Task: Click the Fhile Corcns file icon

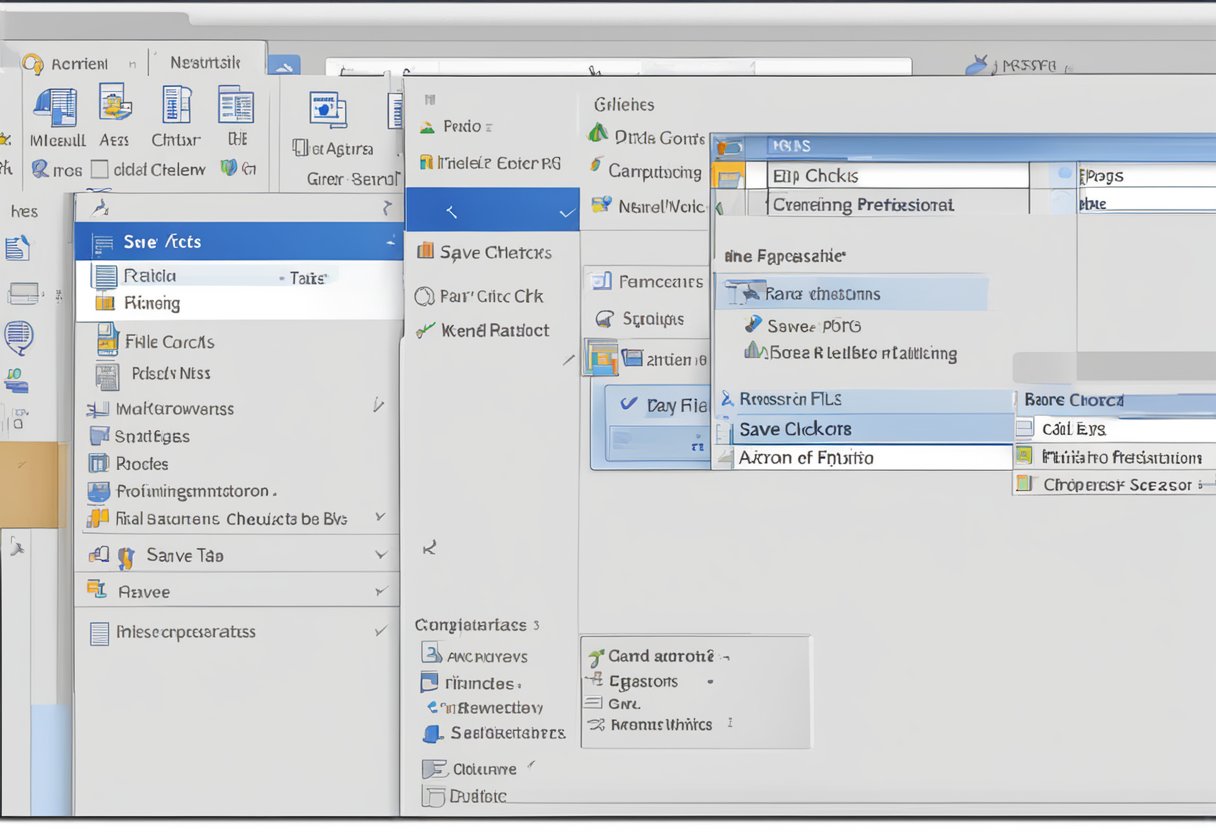Action: 107,341
